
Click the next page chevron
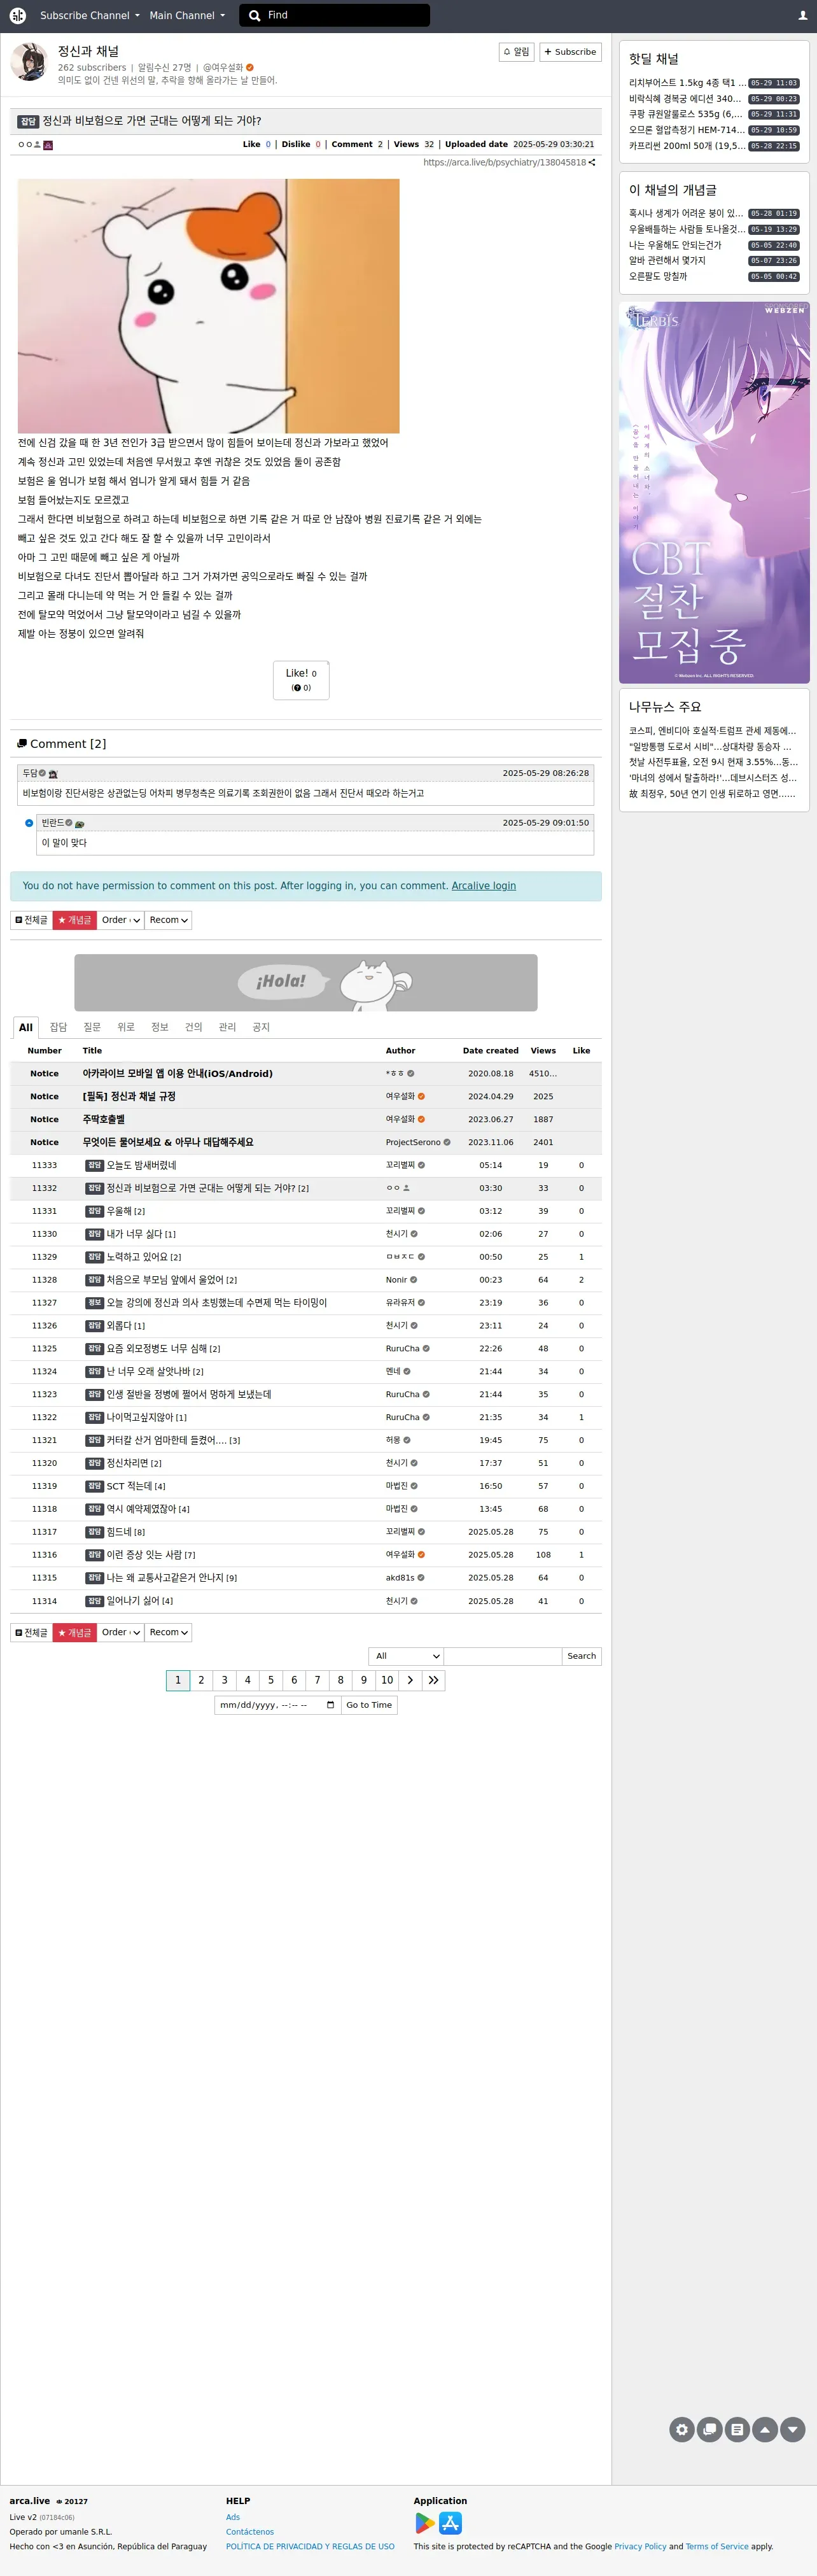pyautogui.click(x=410, y=1680)
